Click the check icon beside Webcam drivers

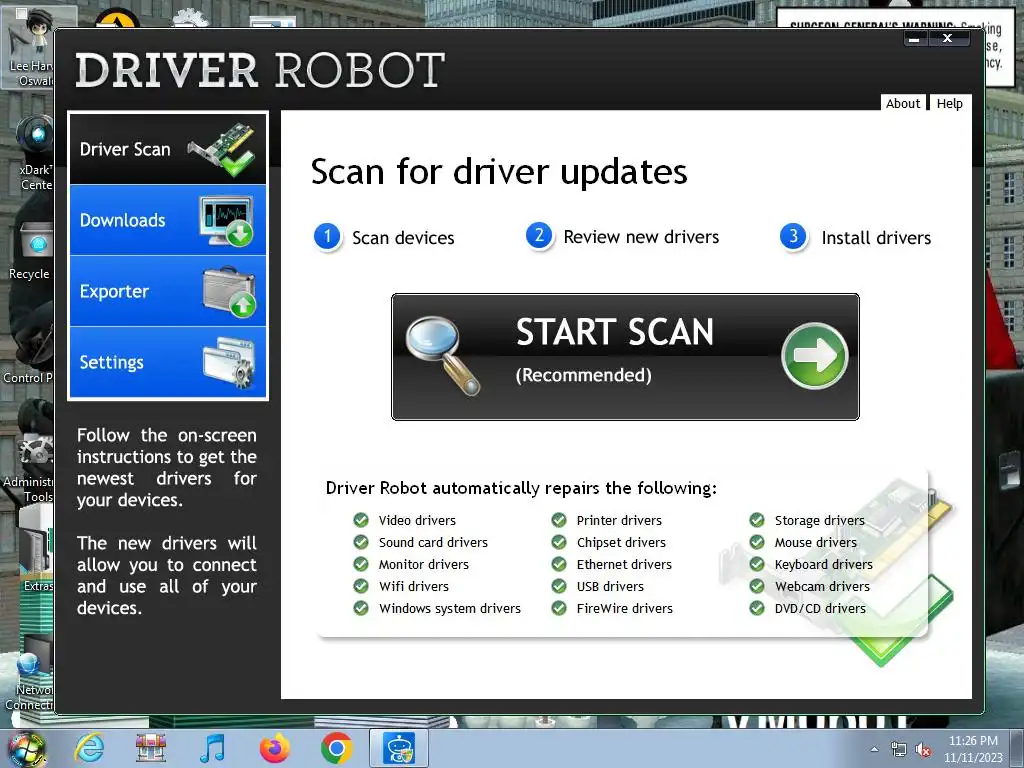pyautogui.click(x=757, y=586)
